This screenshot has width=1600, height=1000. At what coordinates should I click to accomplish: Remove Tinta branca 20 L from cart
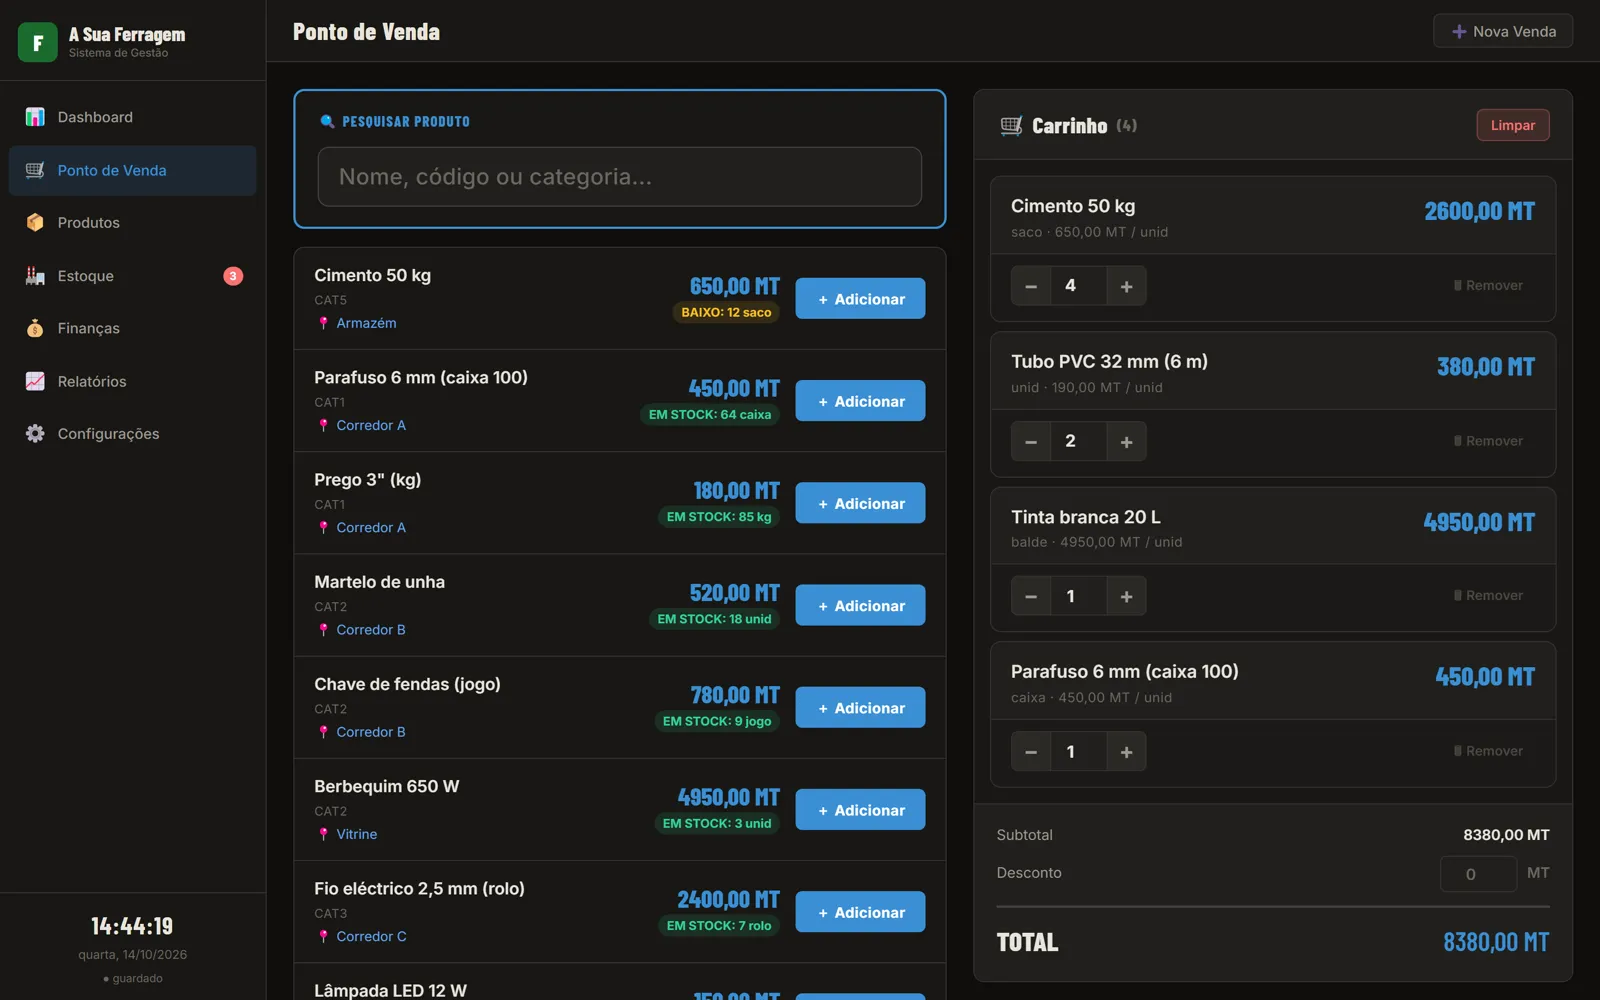[x=1488, y=596]
